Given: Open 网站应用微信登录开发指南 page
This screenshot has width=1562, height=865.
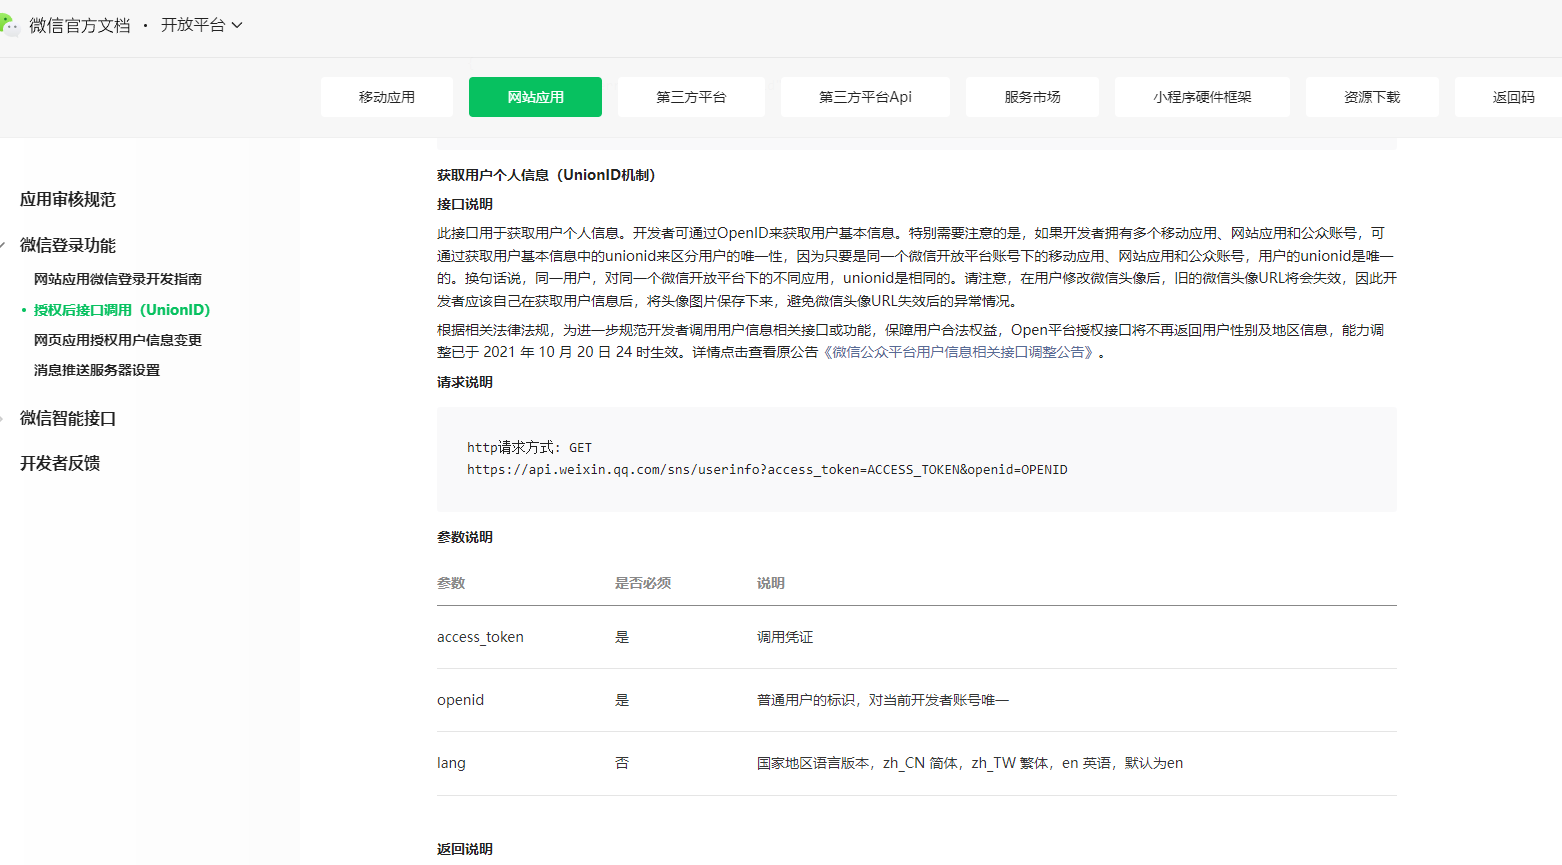Looking at the screenshot, I should [118, 279].
